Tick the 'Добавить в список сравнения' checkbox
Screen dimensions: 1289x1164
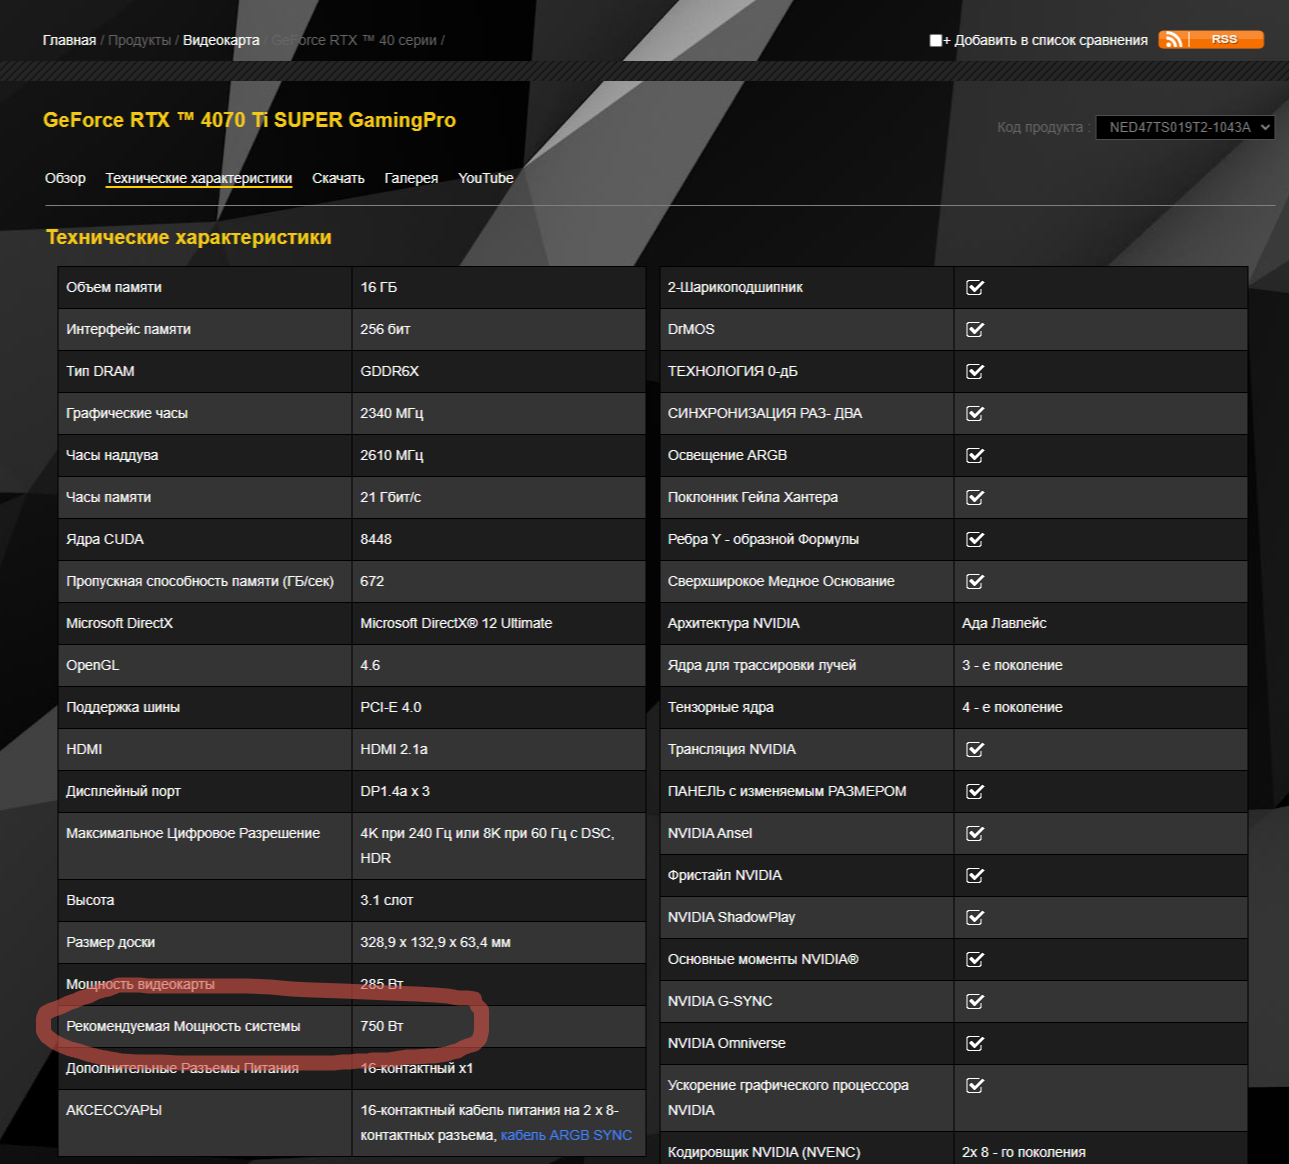tap(935, 41)
